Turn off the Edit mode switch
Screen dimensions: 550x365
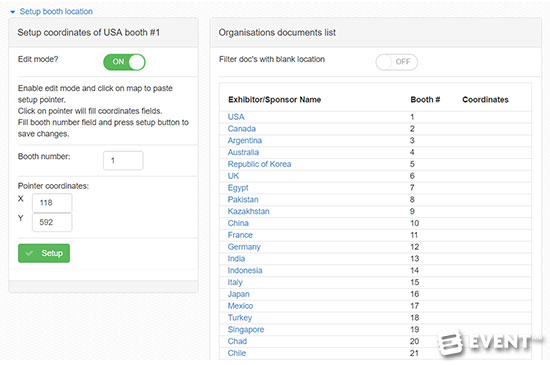click(x=124, y=62)
